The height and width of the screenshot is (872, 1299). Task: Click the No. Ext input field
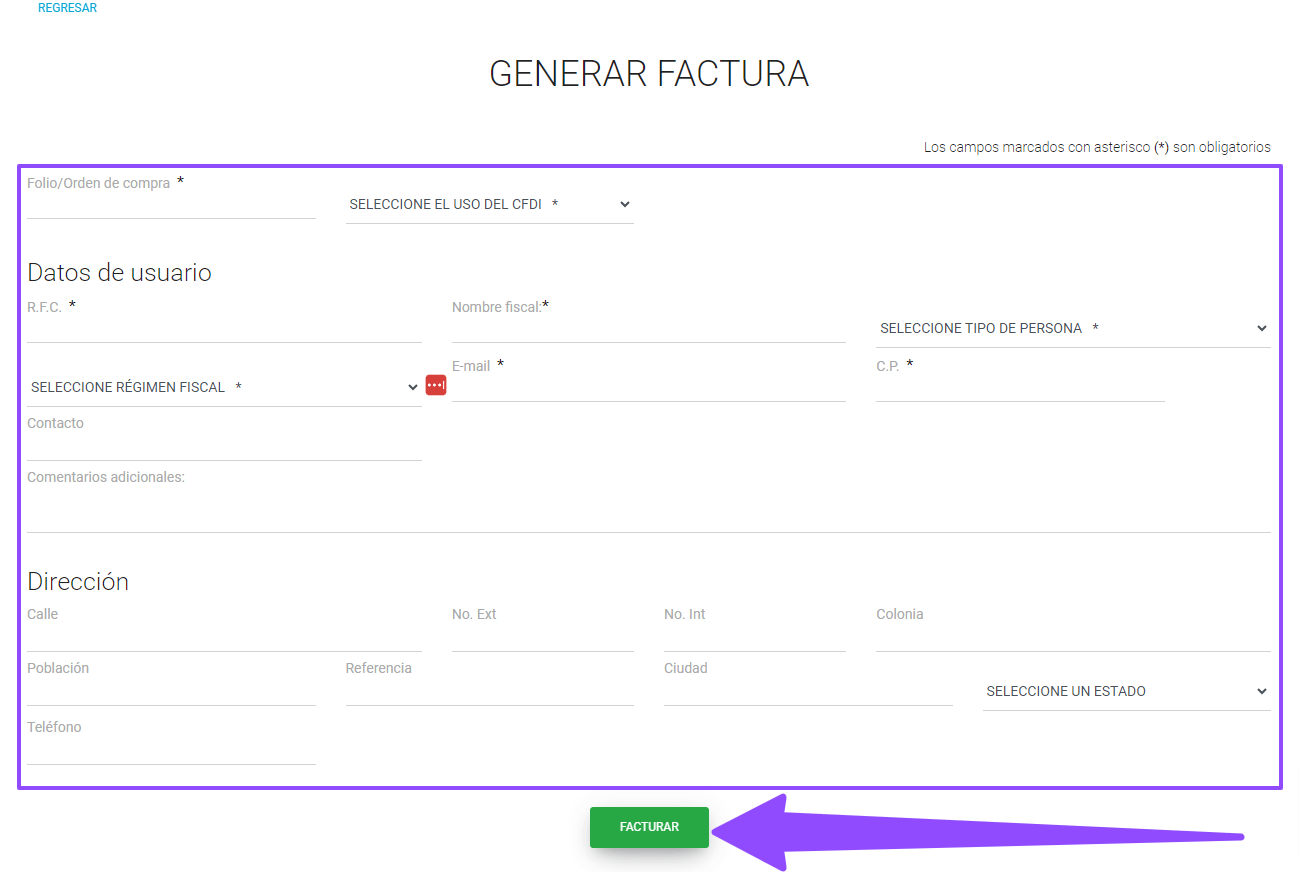pos(543,637)
